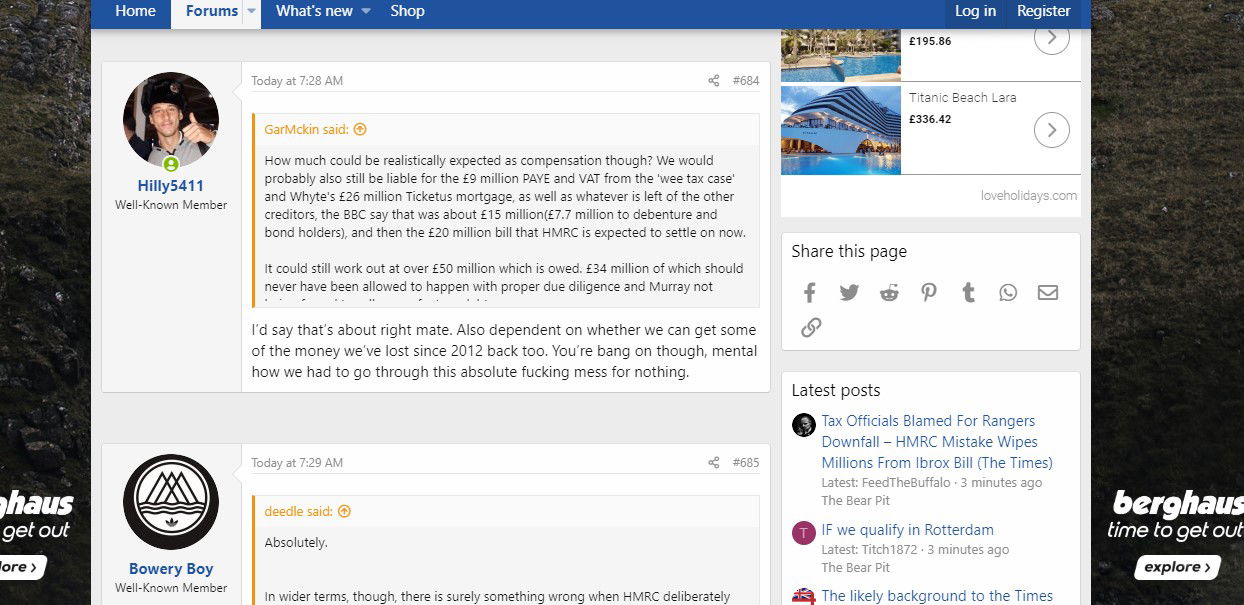The image size is (1244, 605).
Task: Click the £195.86 price text
Action: pyautogui.click(x=930, y=41)
